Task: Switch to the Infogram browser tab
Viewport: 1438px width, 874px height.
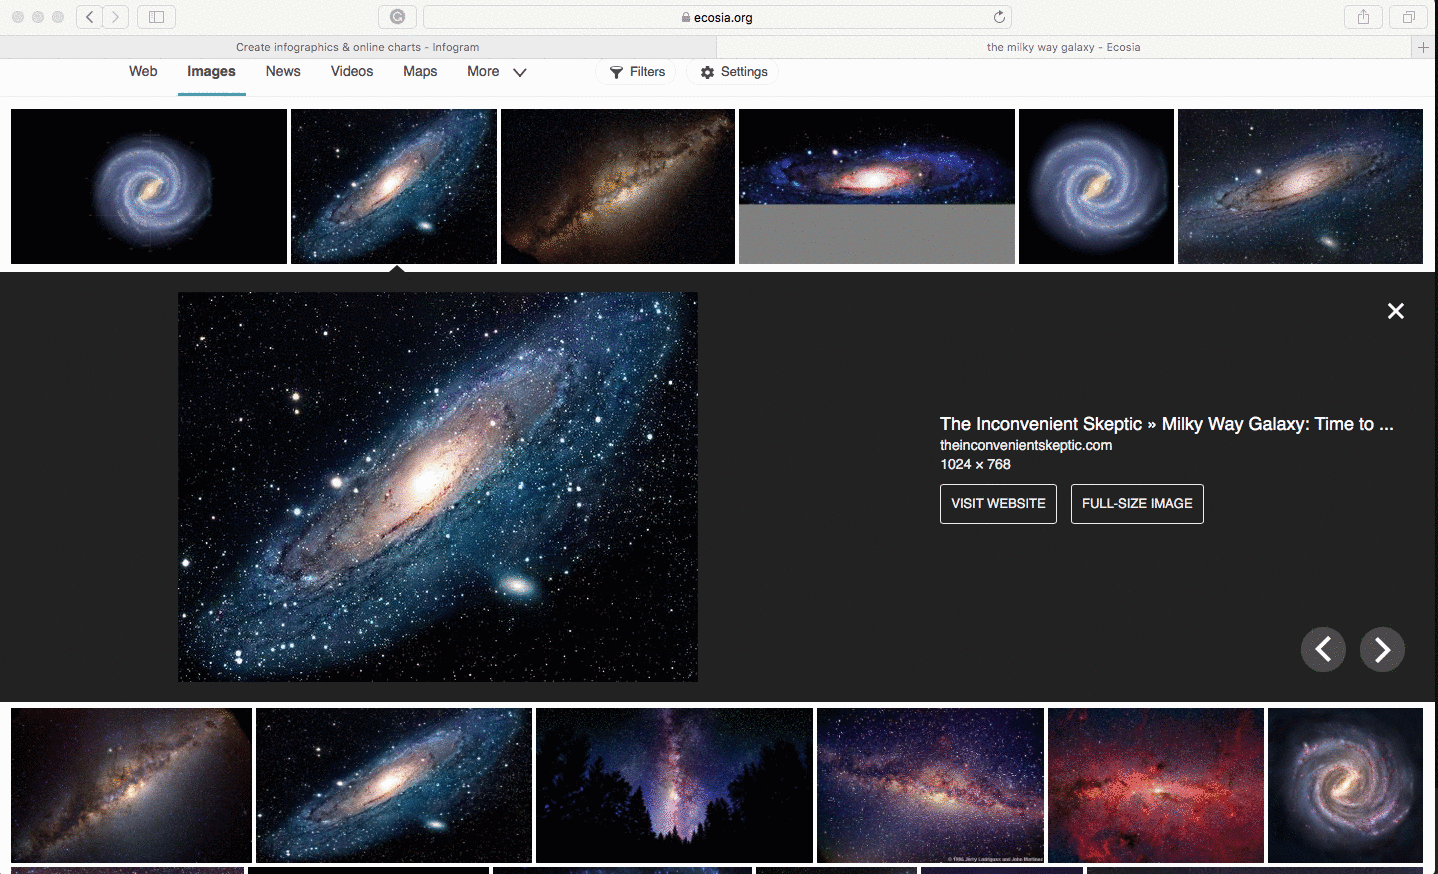Action: point(357,47)
